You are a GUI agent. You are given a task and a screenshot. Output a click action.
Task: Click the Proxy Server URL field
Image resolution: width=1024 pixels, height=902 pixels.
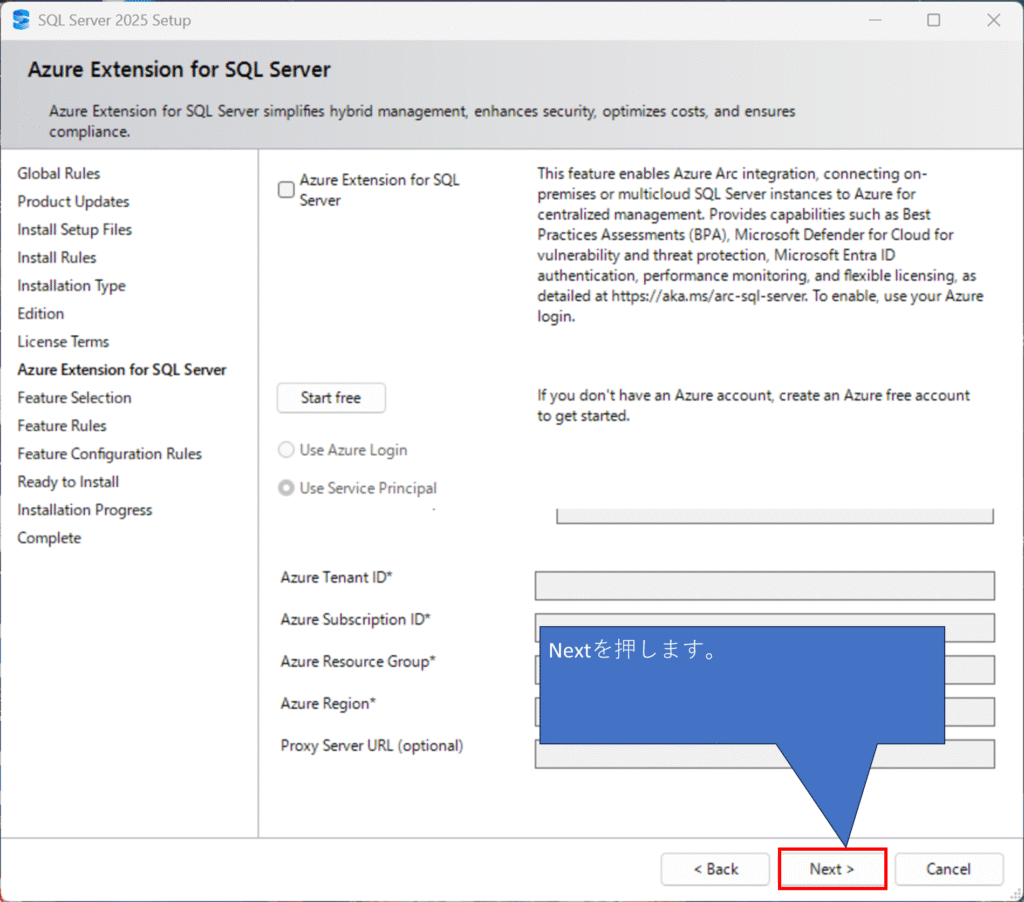tap(765, 755)
